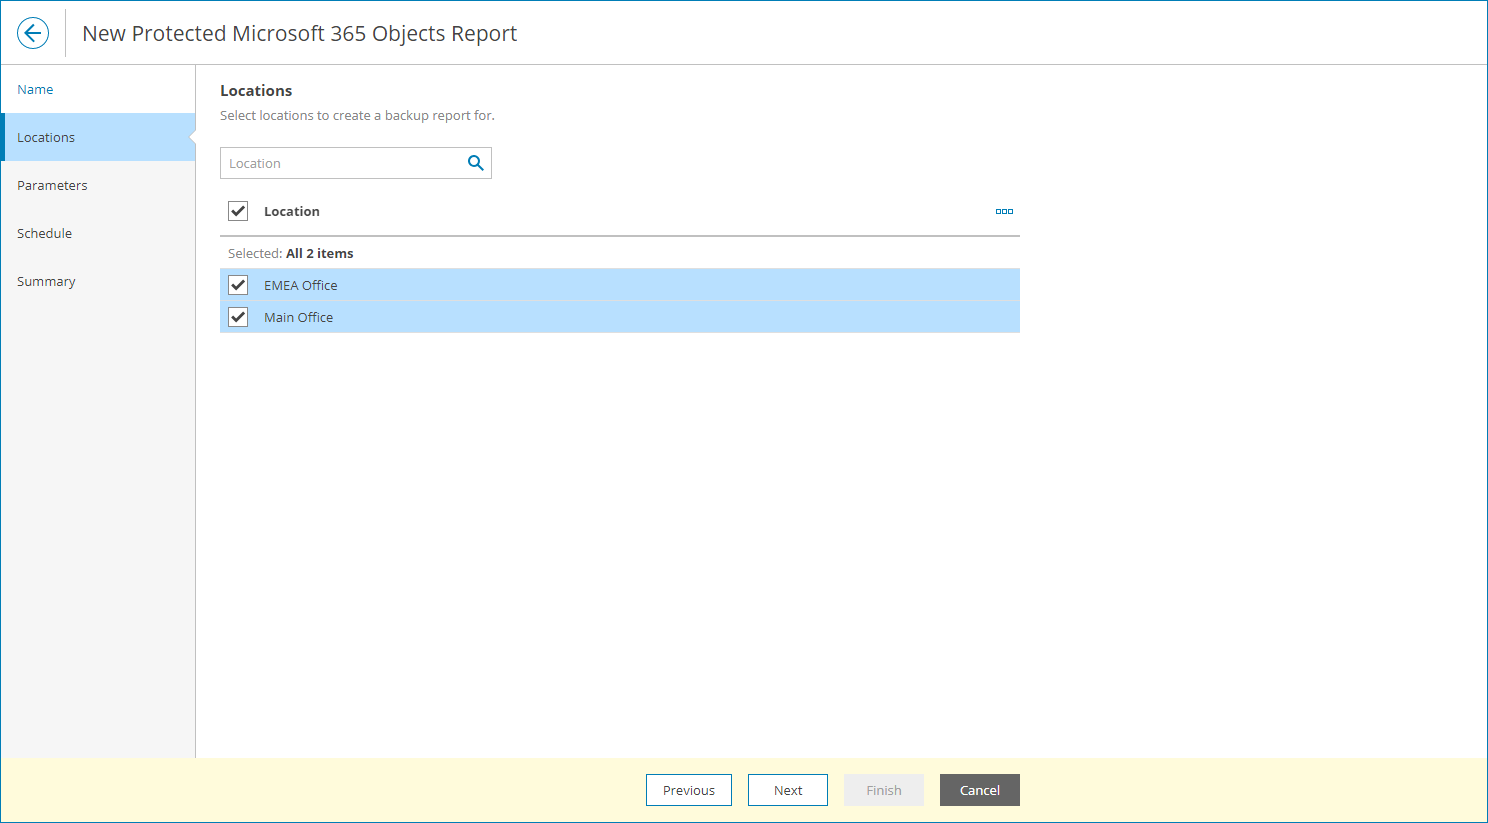This screenshot has width=1488, height=823.
Task: Select the EMEA Office row text
Action: click(x=301, y=285)
